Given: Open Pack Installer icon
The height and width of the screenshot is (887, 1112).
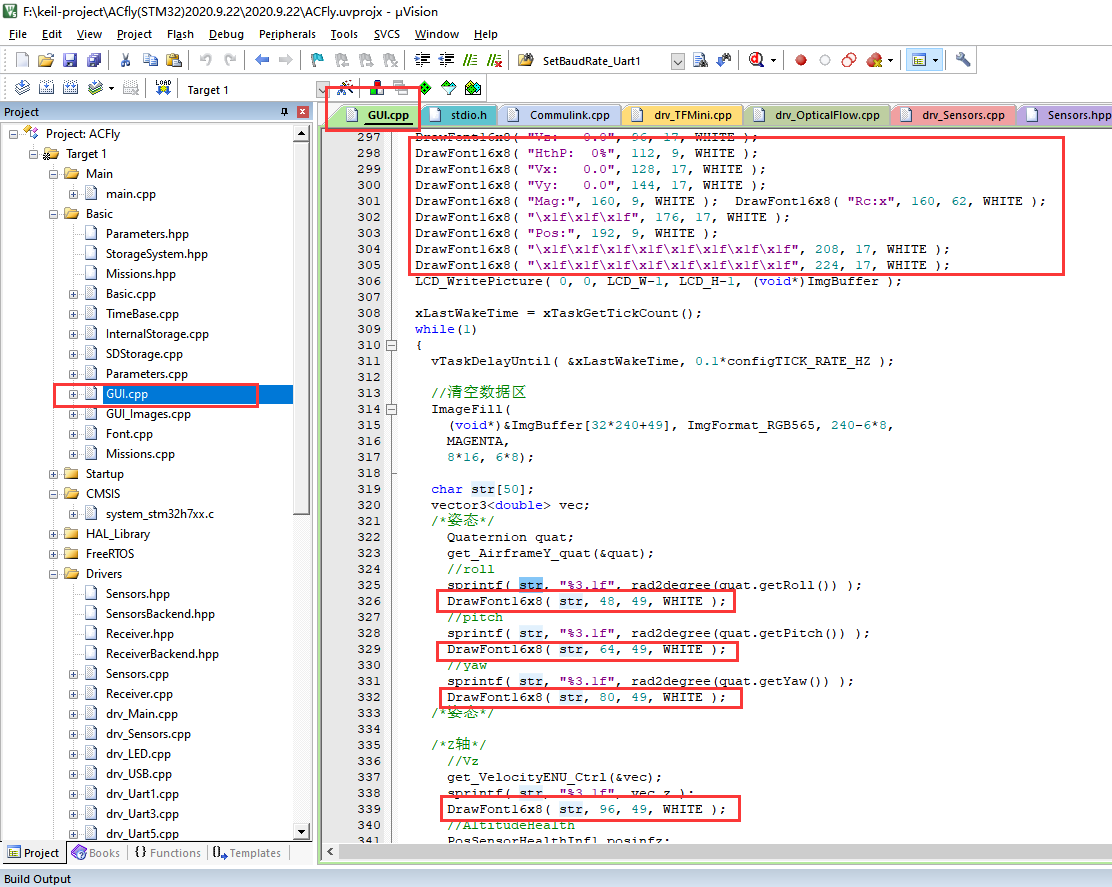Looking at the screenshot, I should tap(473, 88).
